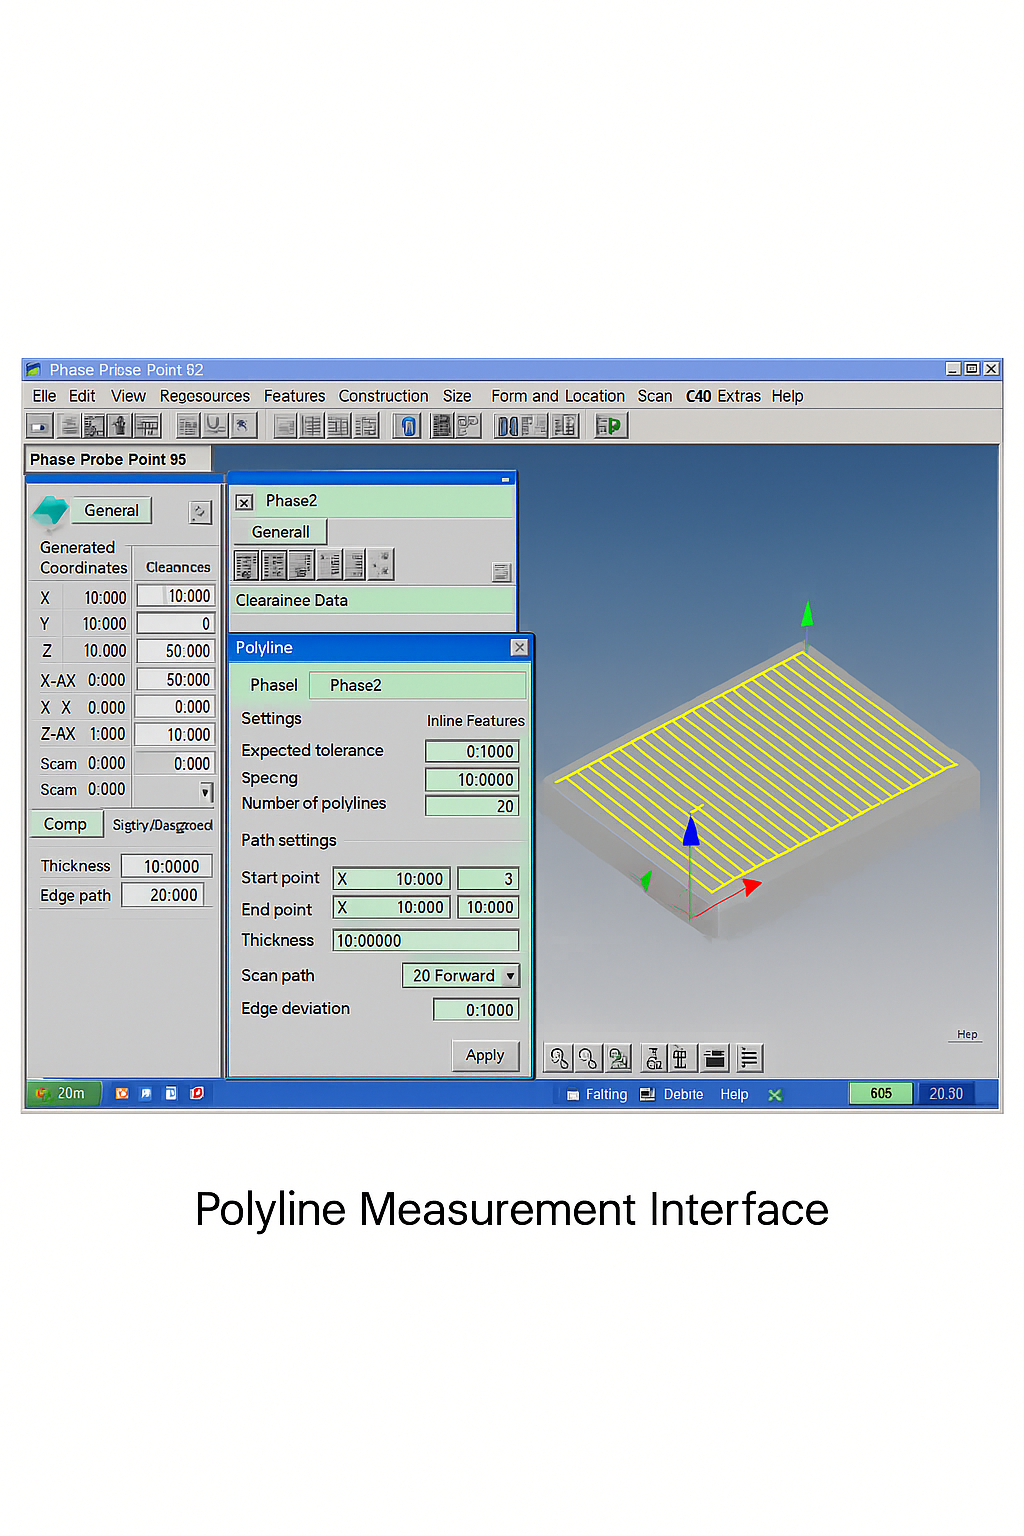
Task: Click the General toggle button in the left panel
Action: pyautogui.click(x=110, y=510)
